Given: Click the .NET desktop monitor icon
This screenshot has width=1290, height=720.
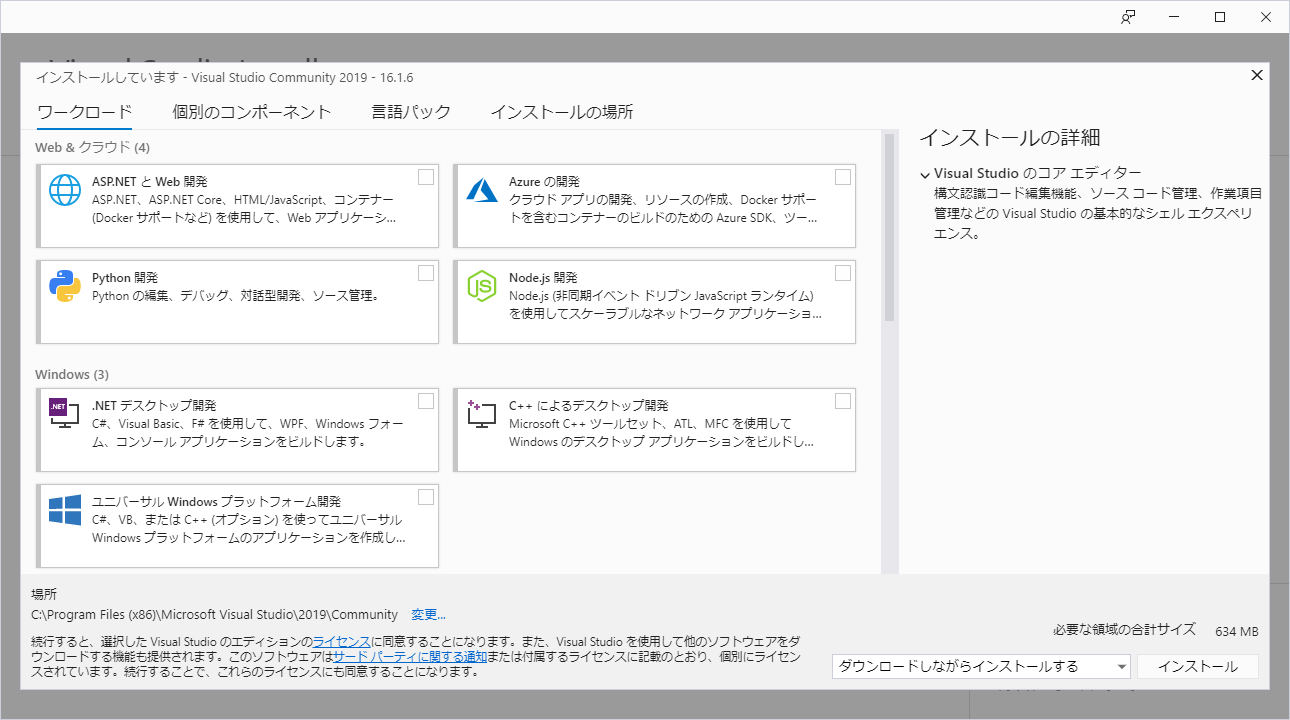Looking at the screenshot, I should pos(64,412).
